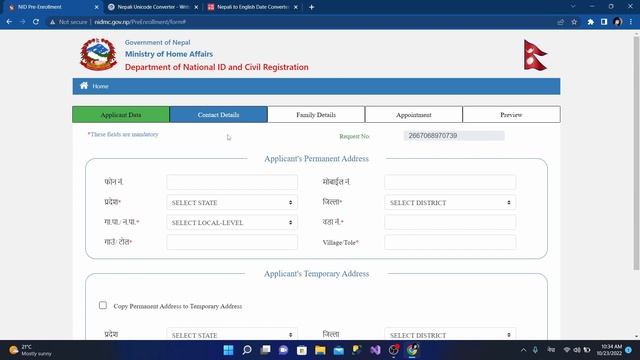The height and width of the screenshot is (360, 640).
Task: Switch to the Contact Details tab
Action: pos(218,115)
